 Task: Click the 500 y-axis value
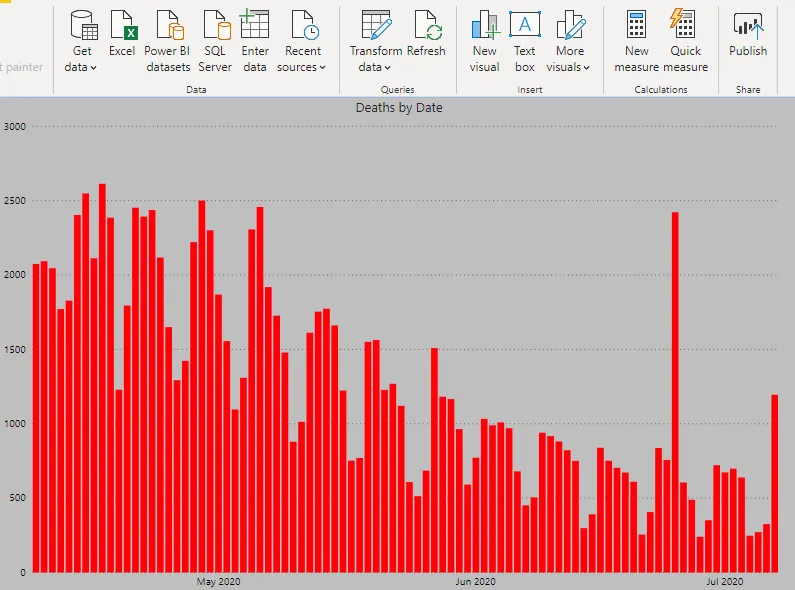pyautogui.click(x=17, y=498)
